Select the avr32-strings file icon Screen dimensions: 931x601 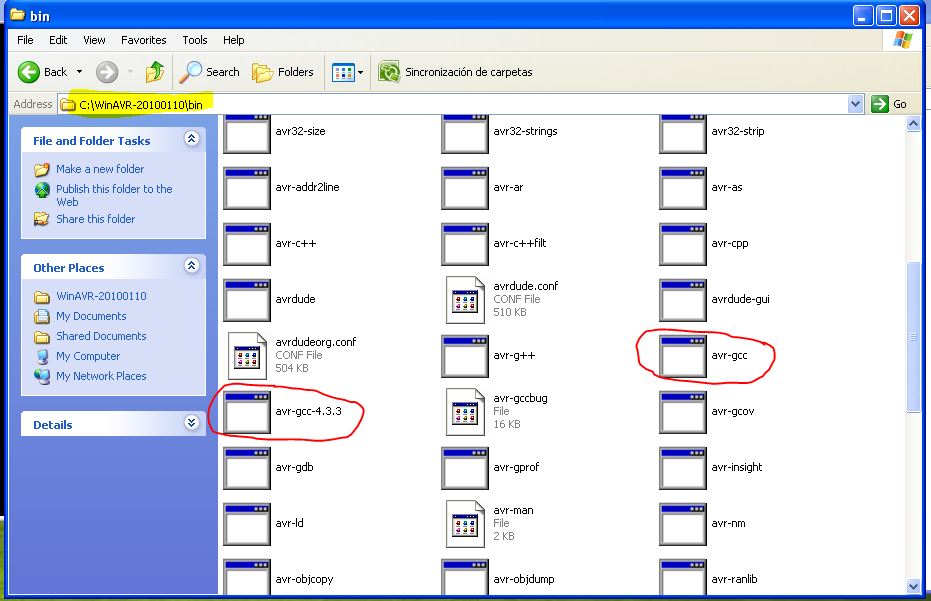coord(464,134)
